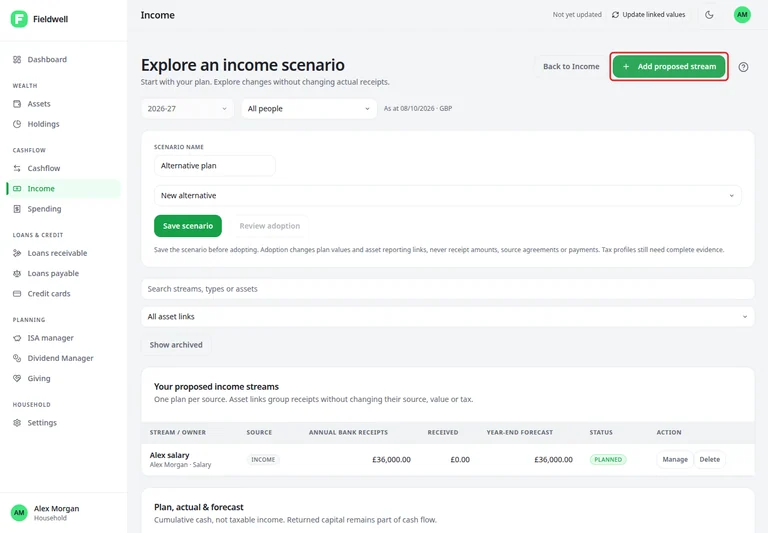
Task: Open the All people dropdown
Action: tap(309, 109)
